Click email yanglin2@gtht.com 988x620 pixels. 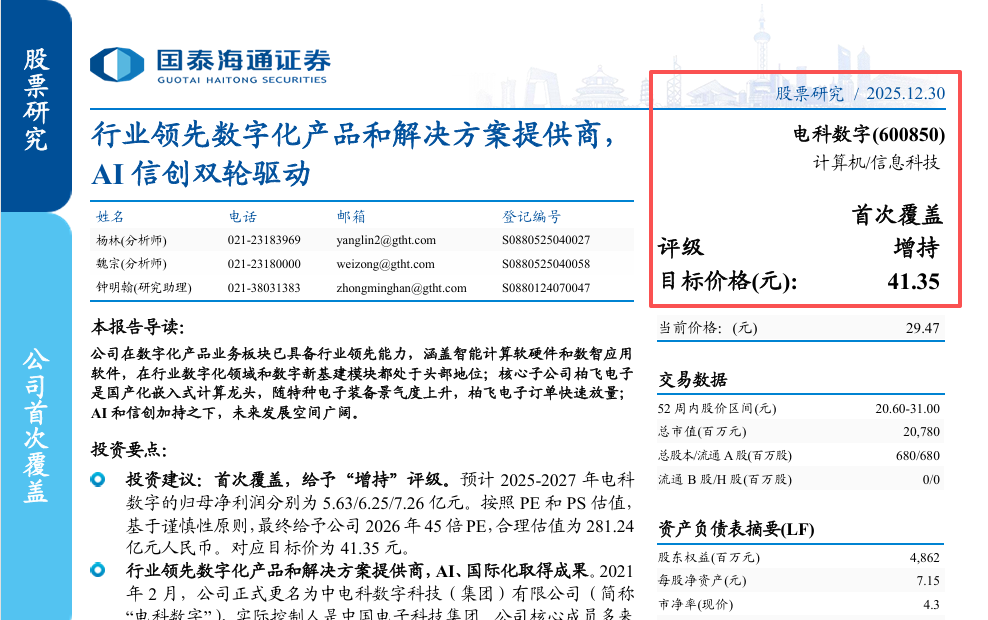coord(386,240)
